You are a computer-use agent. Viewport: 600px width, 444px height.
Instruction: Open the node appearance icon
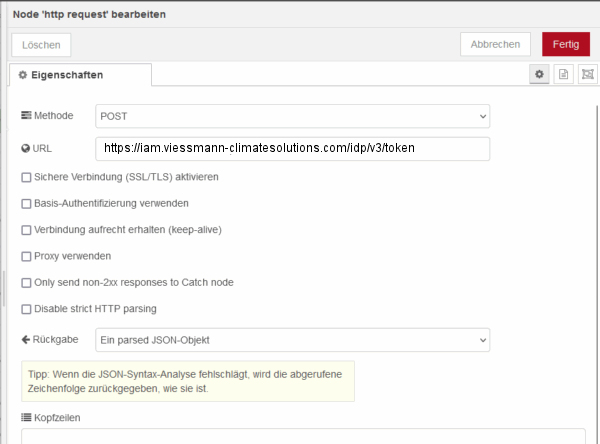(x=588, y=74)
